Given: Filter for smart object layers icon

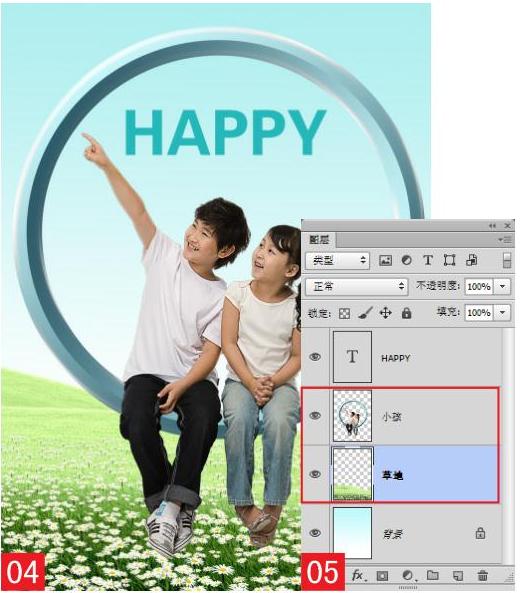Looking at the screenshot, I should pos(471,260).
